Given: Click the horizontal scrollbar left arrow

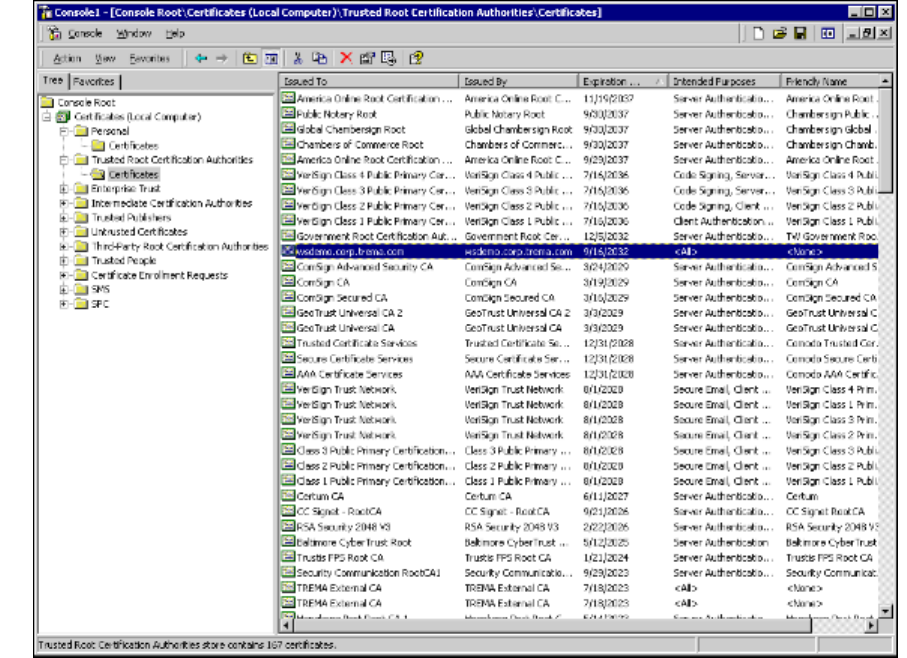Looking at the screenshot, I should click(x=286, y=625).
